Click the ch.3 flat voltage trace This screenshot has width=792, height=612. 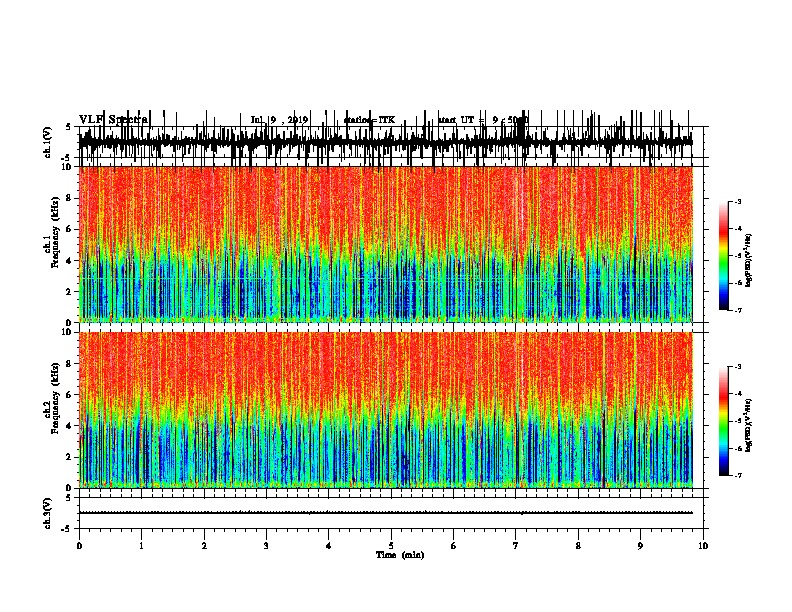pos(386,513)
